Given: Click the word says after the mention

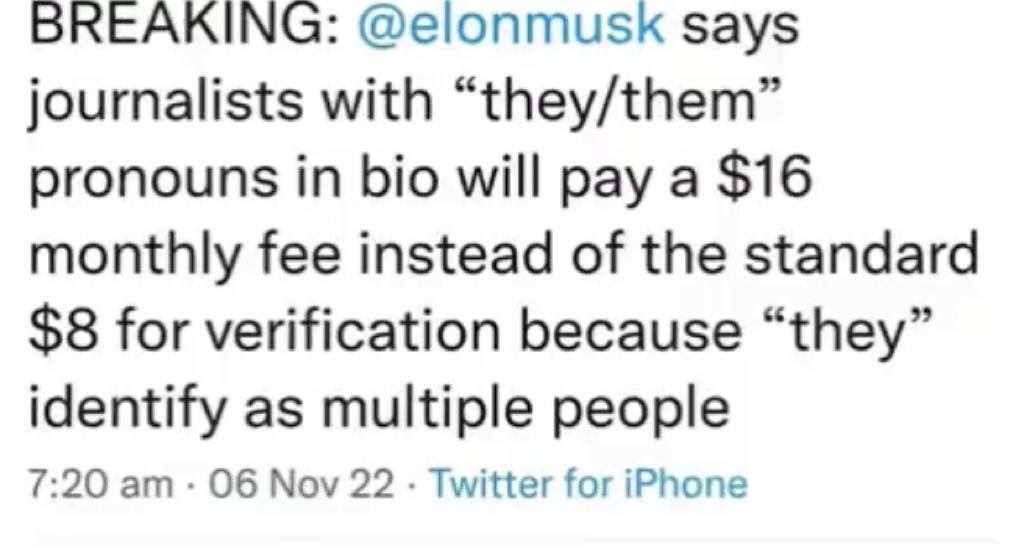Looking at the screenshot, I should (x=740, y=25).
